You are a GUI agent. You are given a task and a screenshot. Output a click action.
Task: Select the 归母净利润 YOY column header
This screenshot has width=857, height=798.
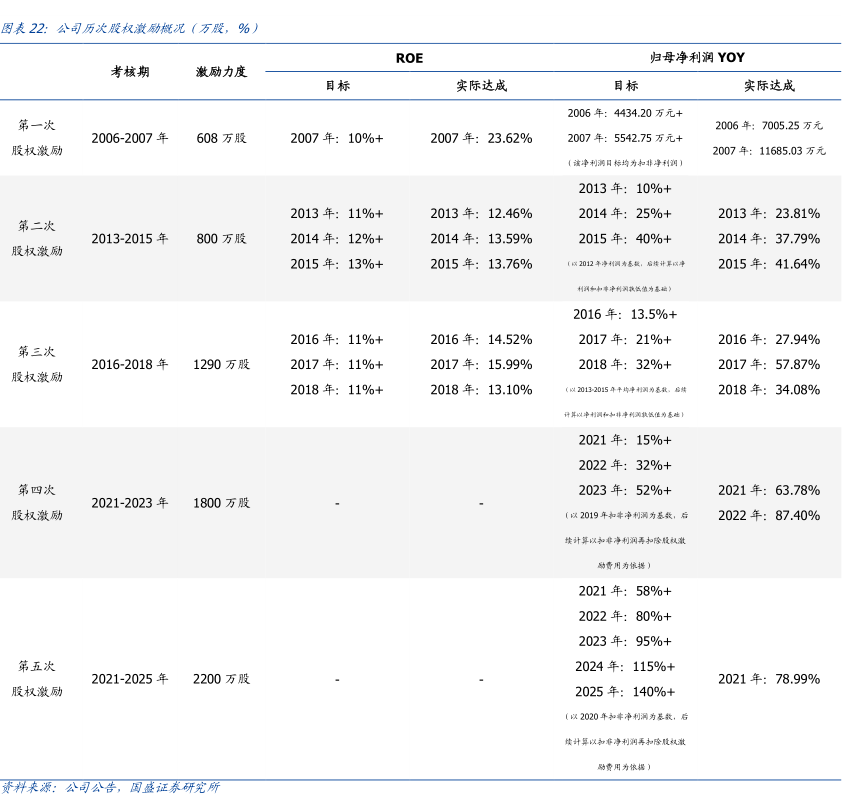[697, 58]
